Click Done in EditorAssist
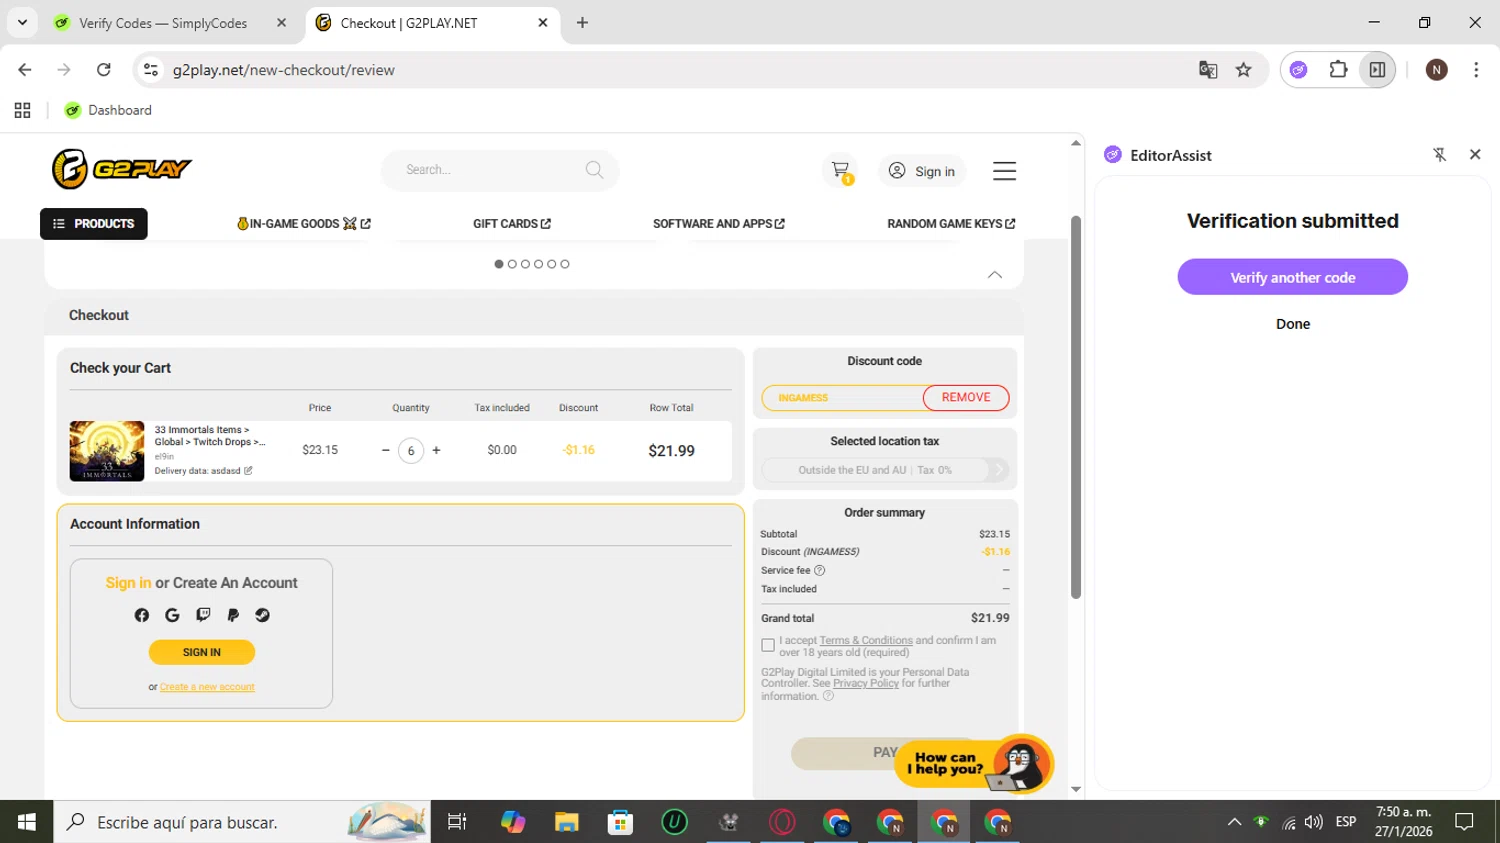Viewport: 1500px width, 843px height. [x=1292, y=324]
